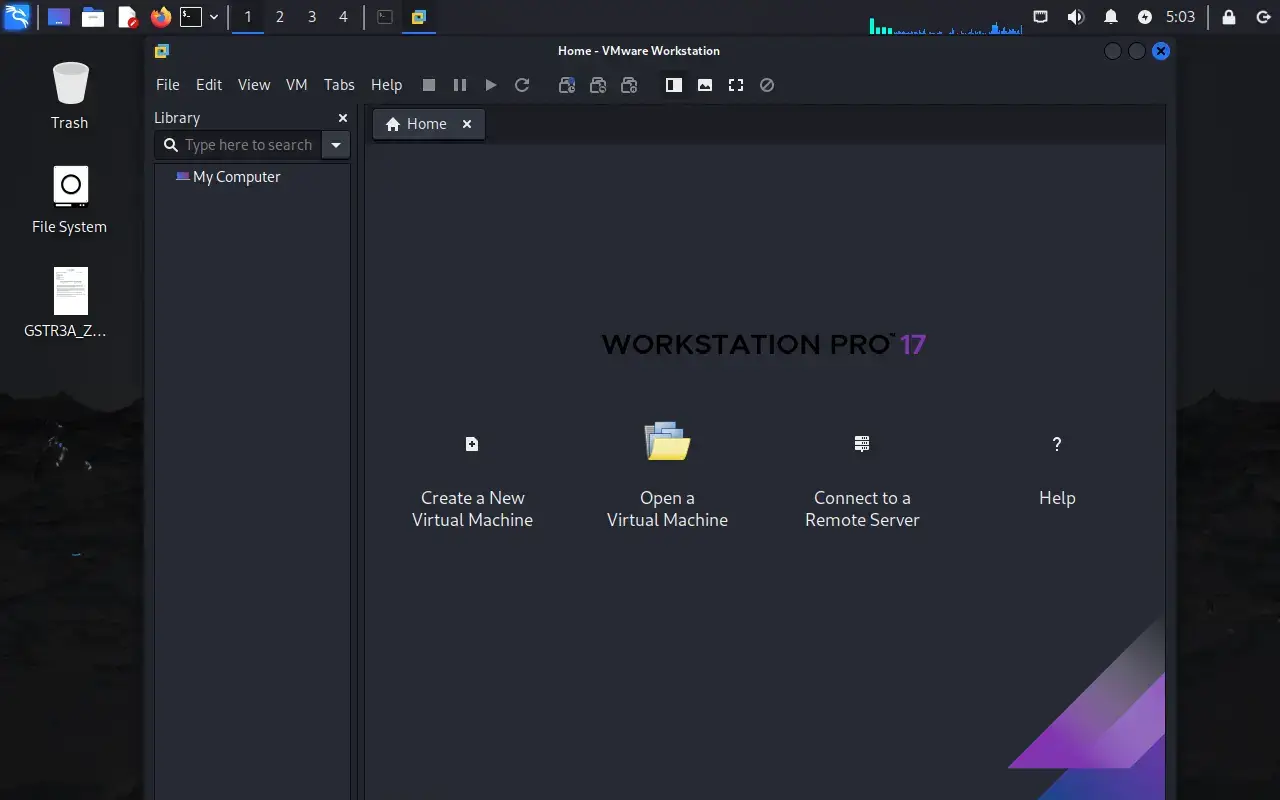
Task: Click the Help label on home page
Action: (1057, 498)
